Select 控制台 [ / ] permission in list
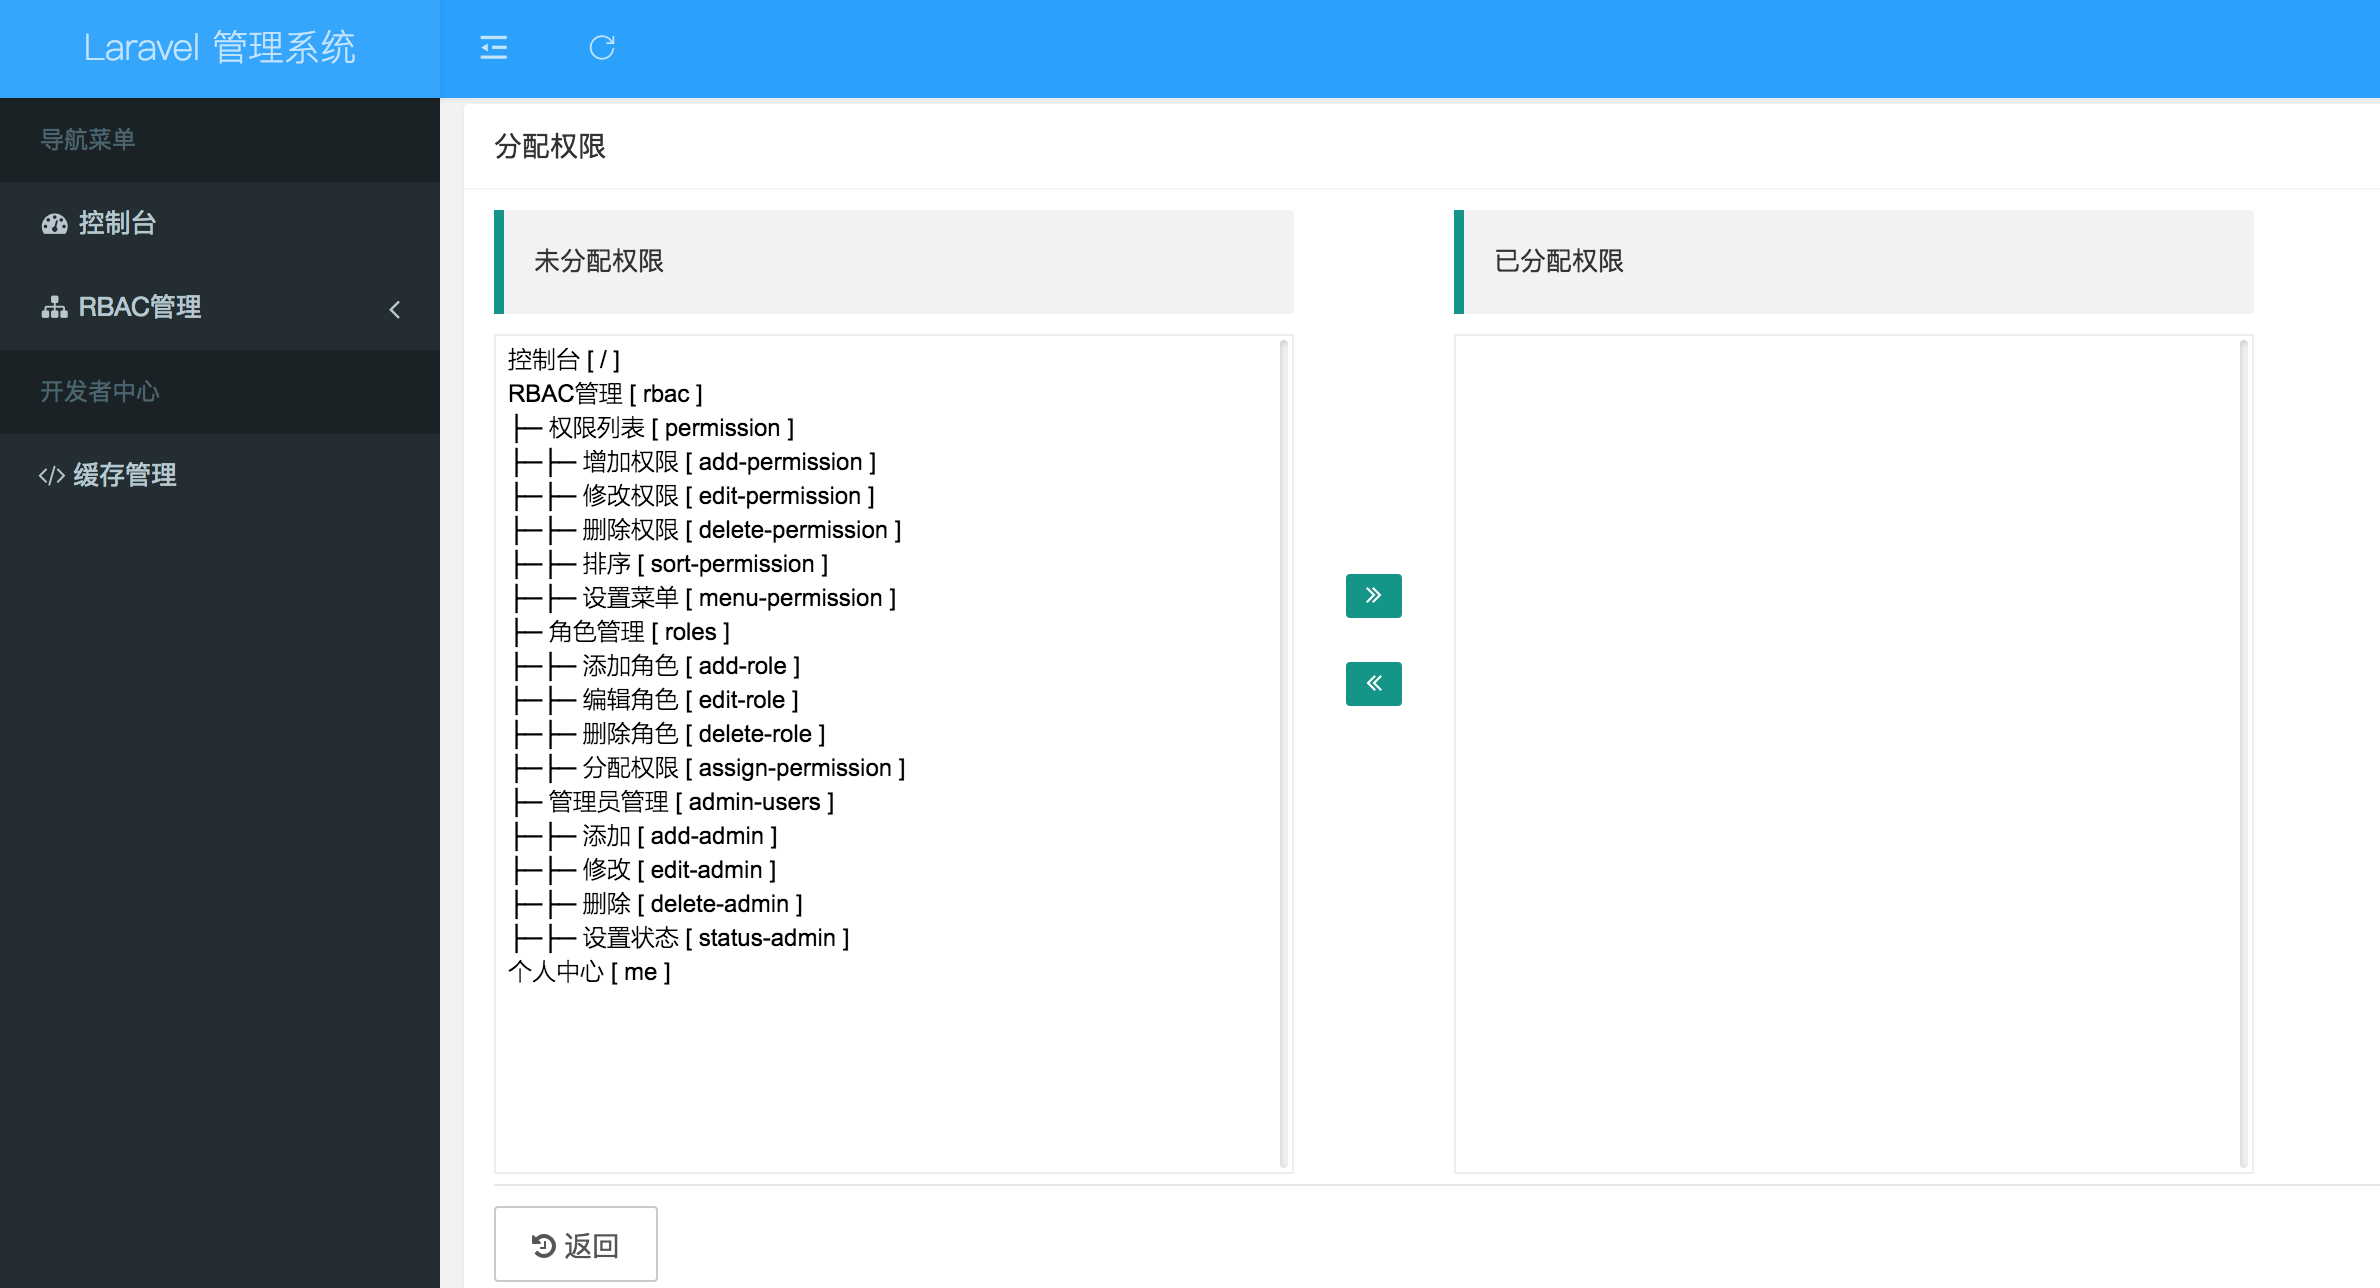The height and width of the screenshot is (1288, 2380). [x=564, y=360]
